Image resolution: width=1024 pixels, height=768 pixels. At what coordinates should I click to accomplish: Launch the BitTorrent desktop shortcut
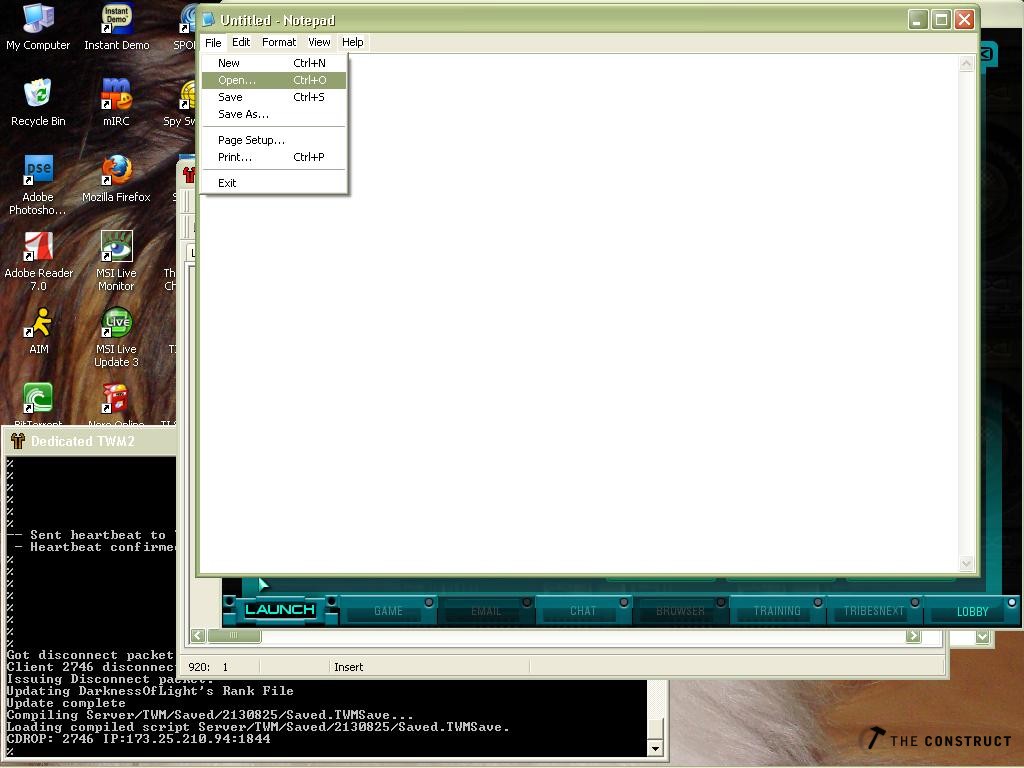38,405
